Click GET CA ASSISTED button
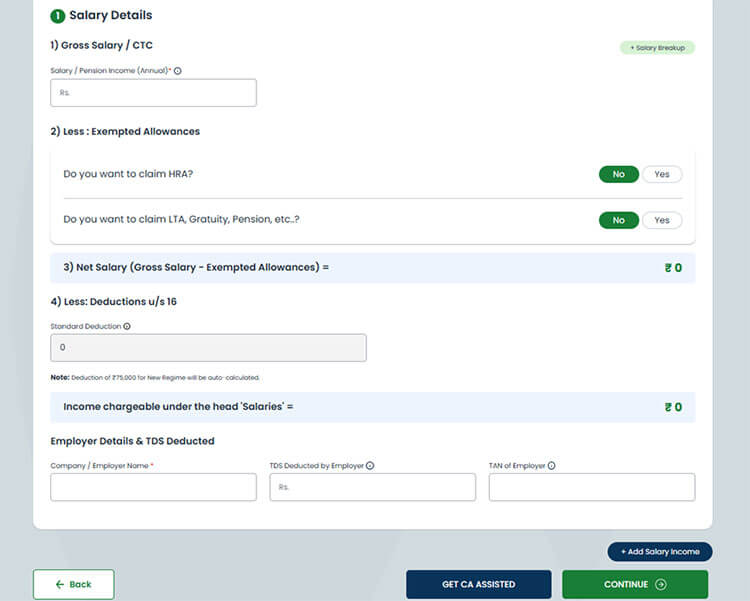Viewport: 750px width, 601px height. coord(479,584)
